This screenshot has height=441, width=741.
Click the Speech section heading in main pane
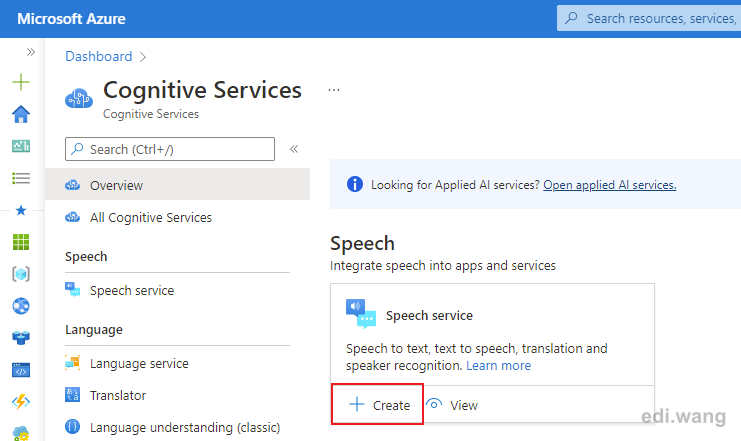[x=362, y=243]
